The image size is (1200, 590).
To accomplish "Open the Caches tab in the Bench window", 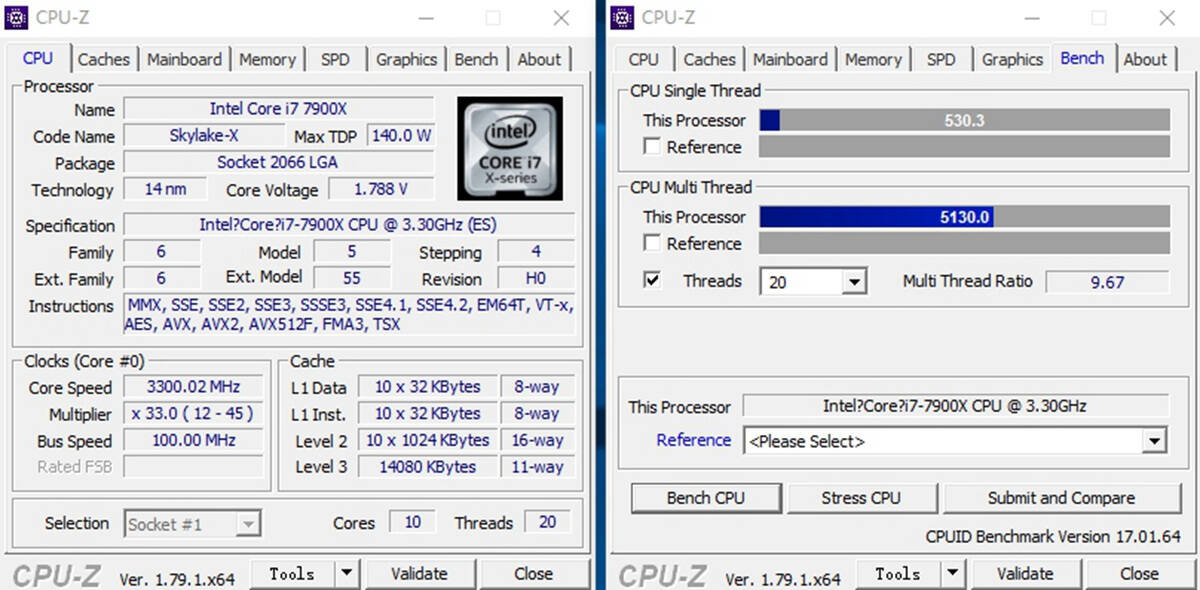I will click(x=710, y=59).
